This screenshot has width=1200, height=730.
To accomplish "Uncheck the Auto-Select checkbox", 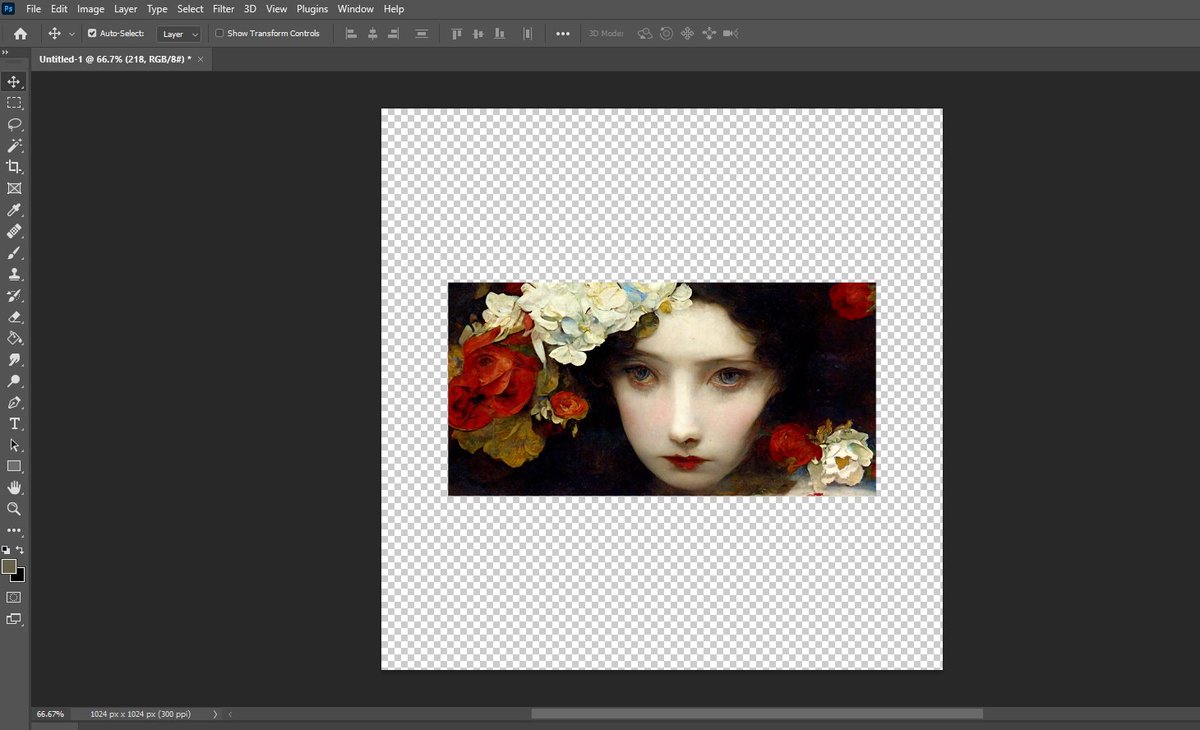I will pos(92,34).
